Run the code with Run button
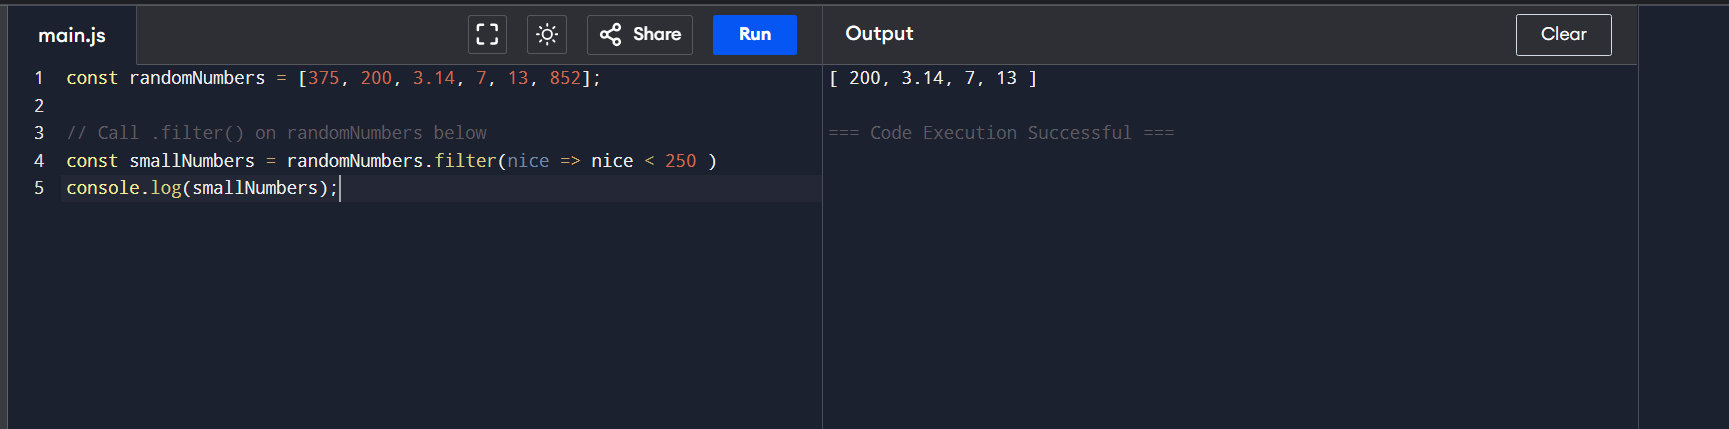Image resolution: width=1729 pixels, height=429 pixels. click(755, 34)
